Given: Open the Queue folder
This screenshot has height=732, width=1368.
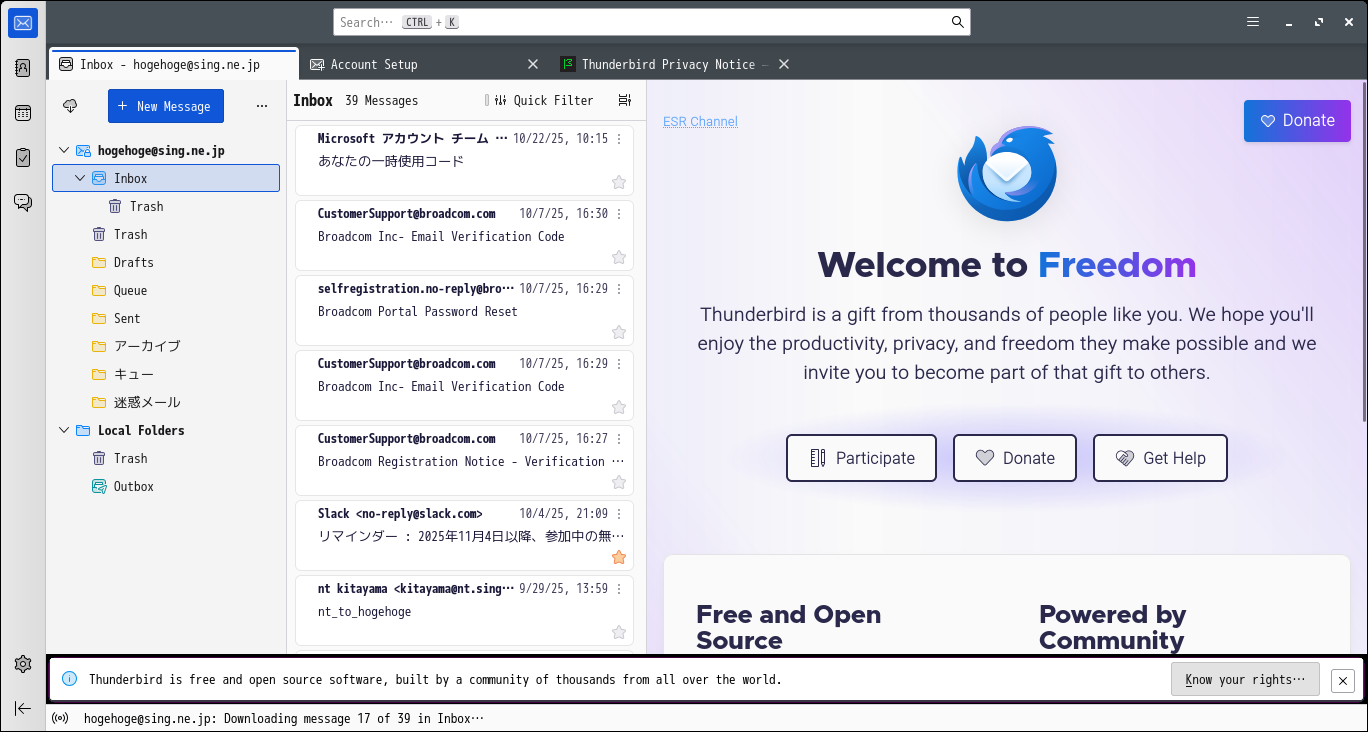Looking at the screenshot, I should [166, 290].
